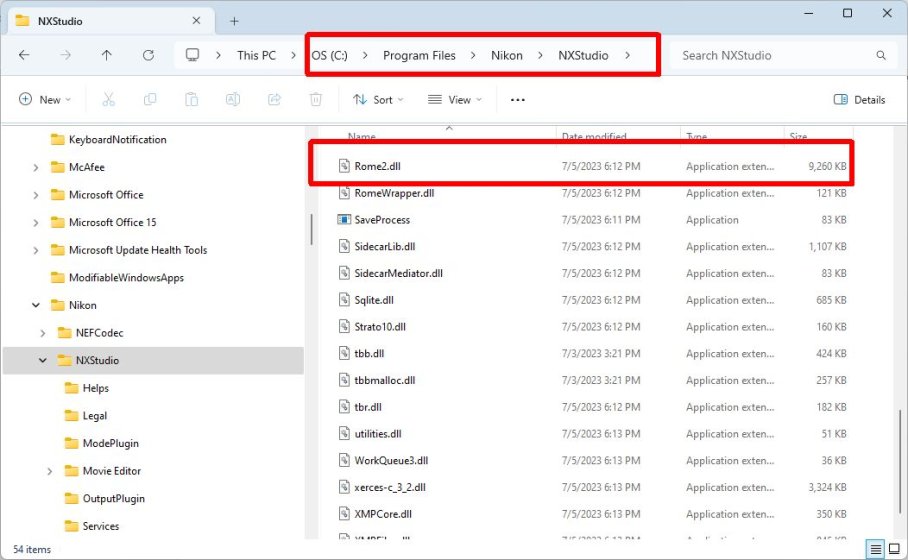Screen dimensions: 908x560
Task: Click the Rename icon in toolbar
Action: pyautogui.click(x=232, y=100)
